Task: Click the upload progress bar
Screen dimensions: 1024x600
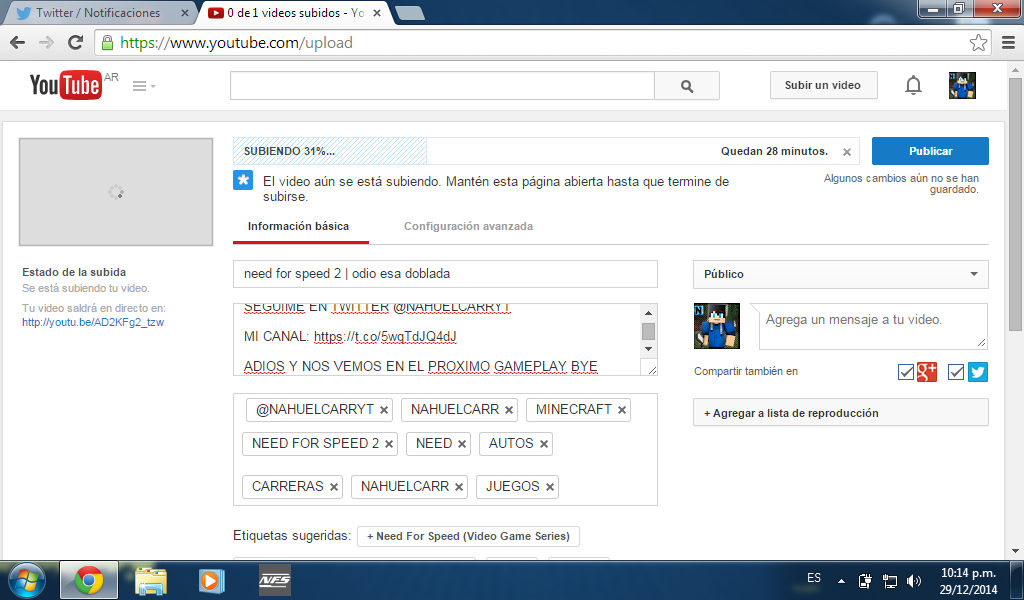Action: coord(546,151)
